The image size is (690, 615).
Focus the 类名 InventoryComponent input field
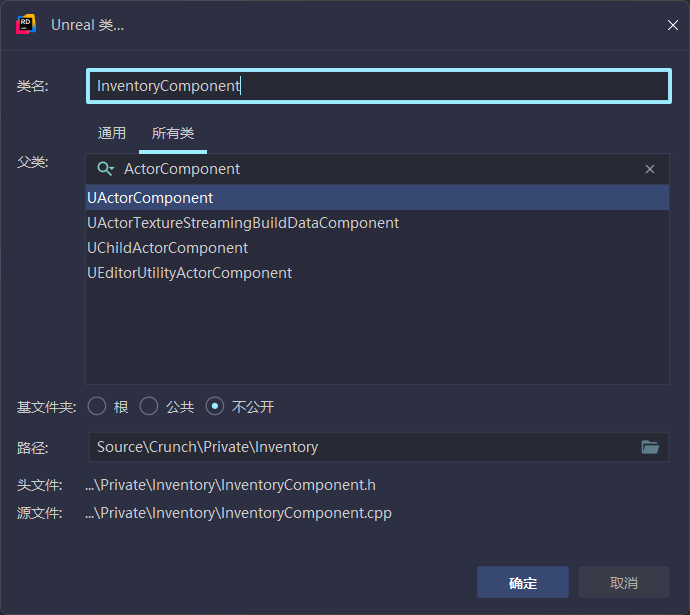pyautogui.click(x=379, y=86)
